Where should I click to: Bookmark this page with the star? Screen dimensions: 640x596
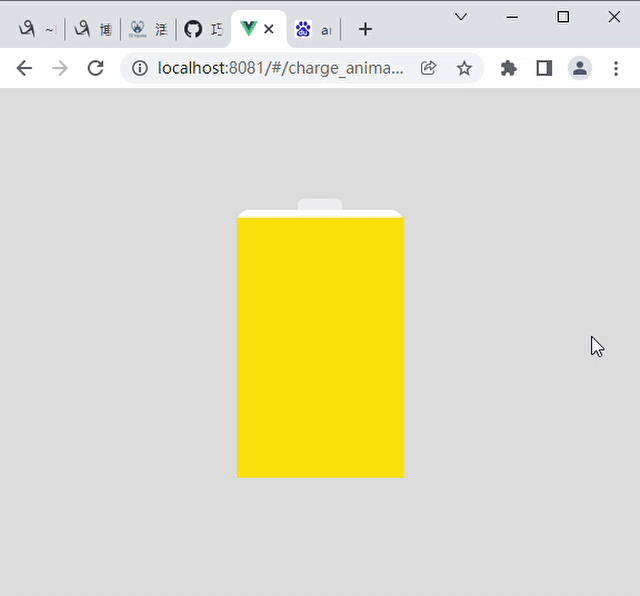click(464, 68)
